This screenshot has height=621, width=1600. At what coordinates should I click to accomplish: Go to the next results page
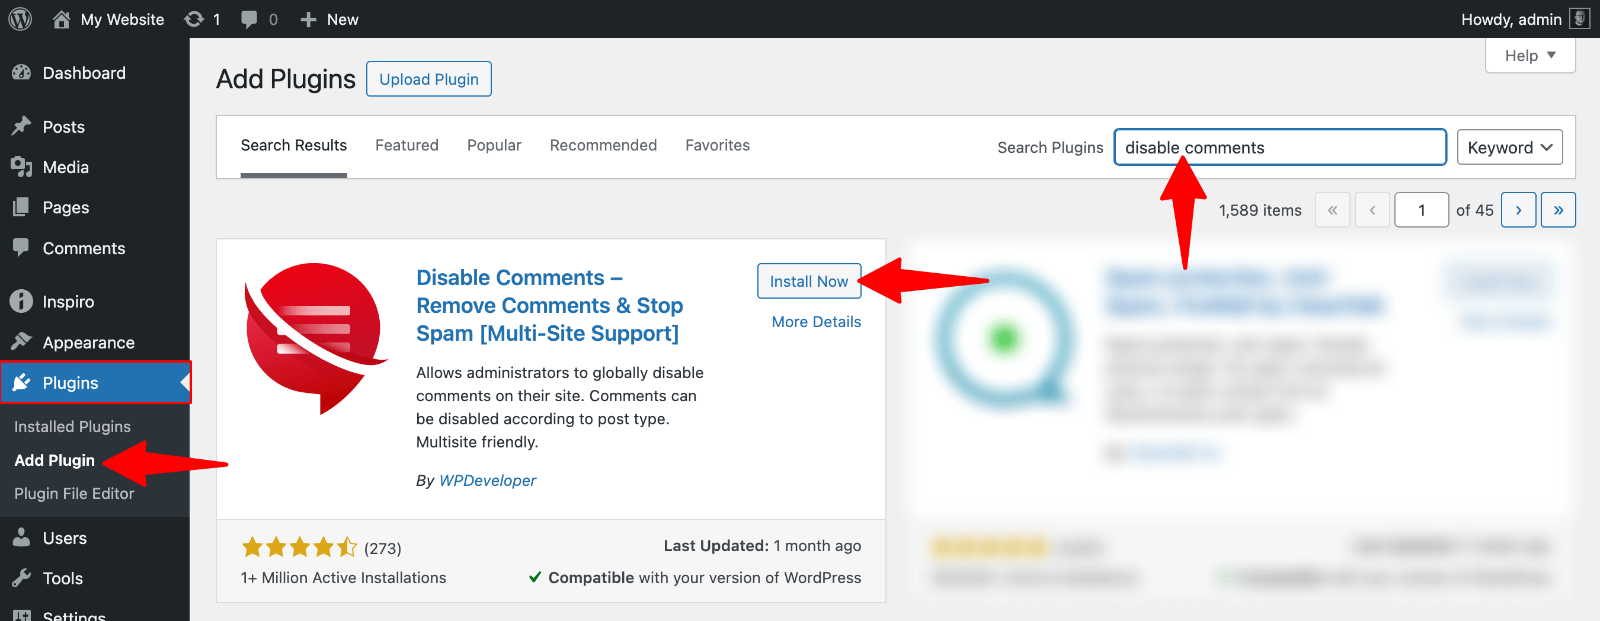(x=1518, y=210)
